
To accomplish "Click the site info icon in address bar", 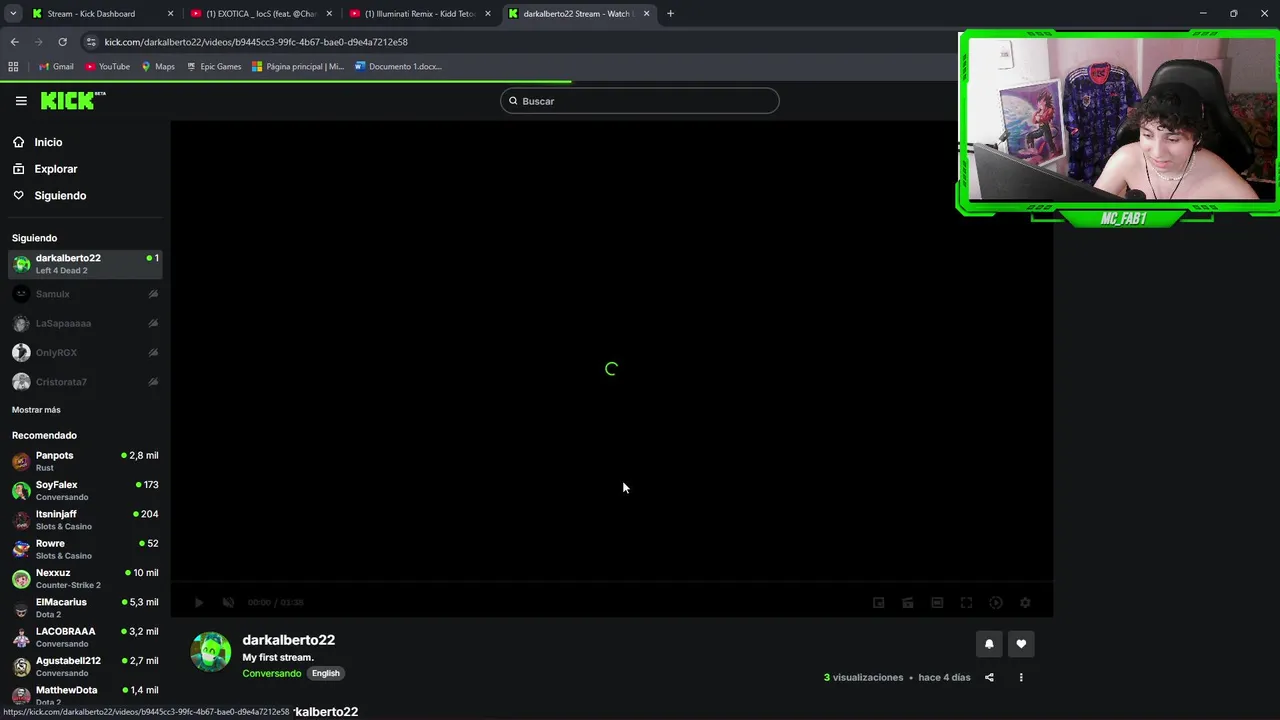I will pos(91,42).
